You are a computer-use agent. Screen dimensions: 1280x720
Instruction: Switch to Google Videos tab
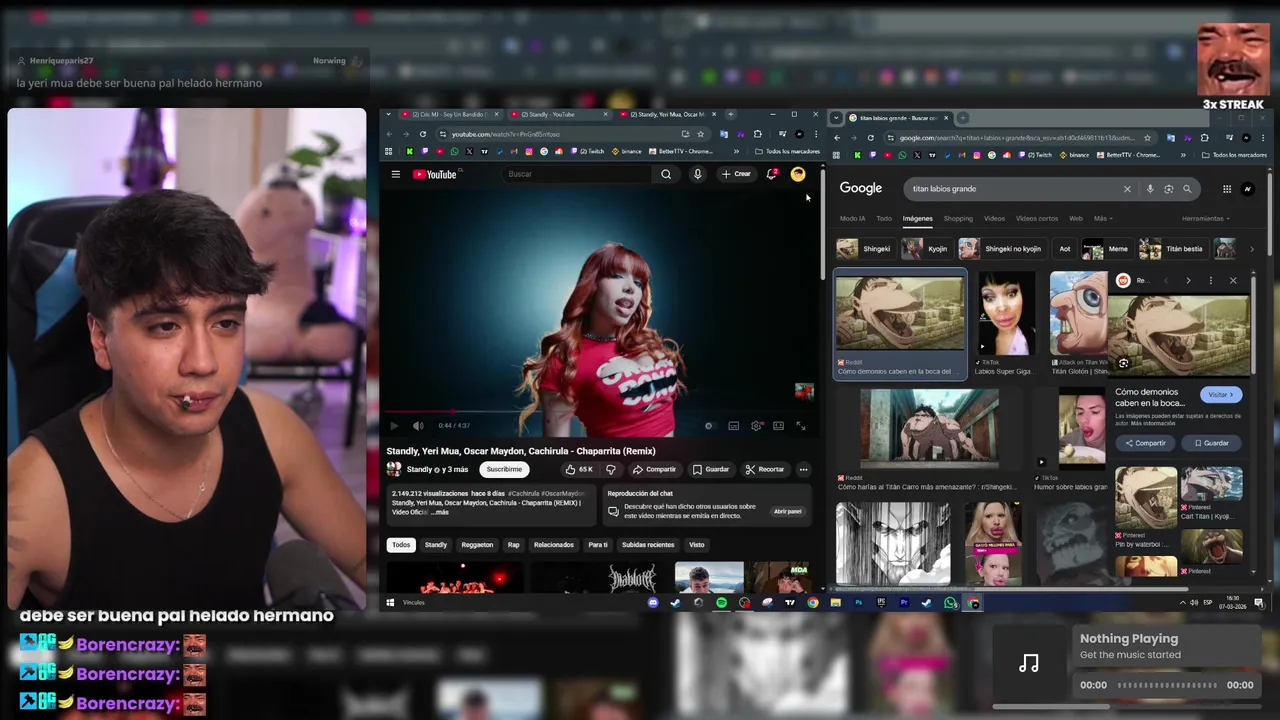tap(994, 218)
